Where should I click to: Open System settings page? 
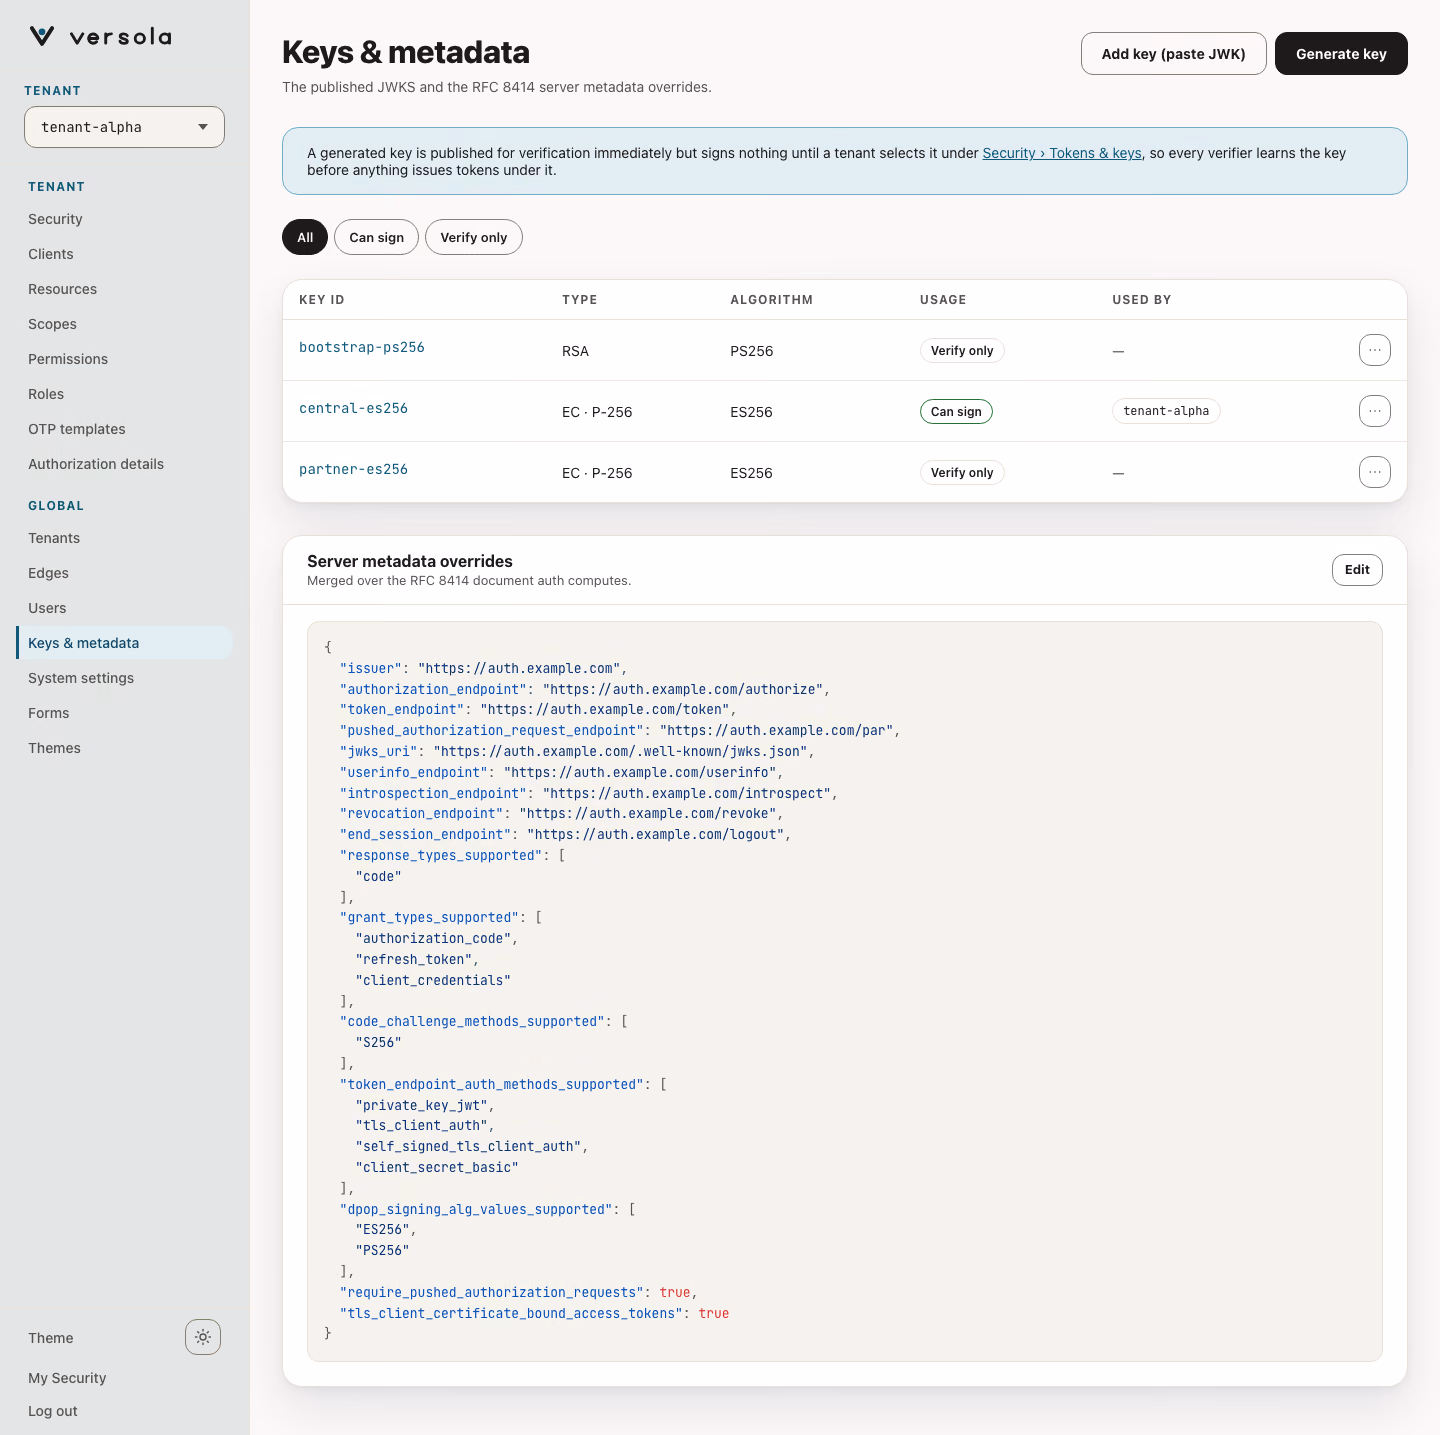[x=81, y=678]
